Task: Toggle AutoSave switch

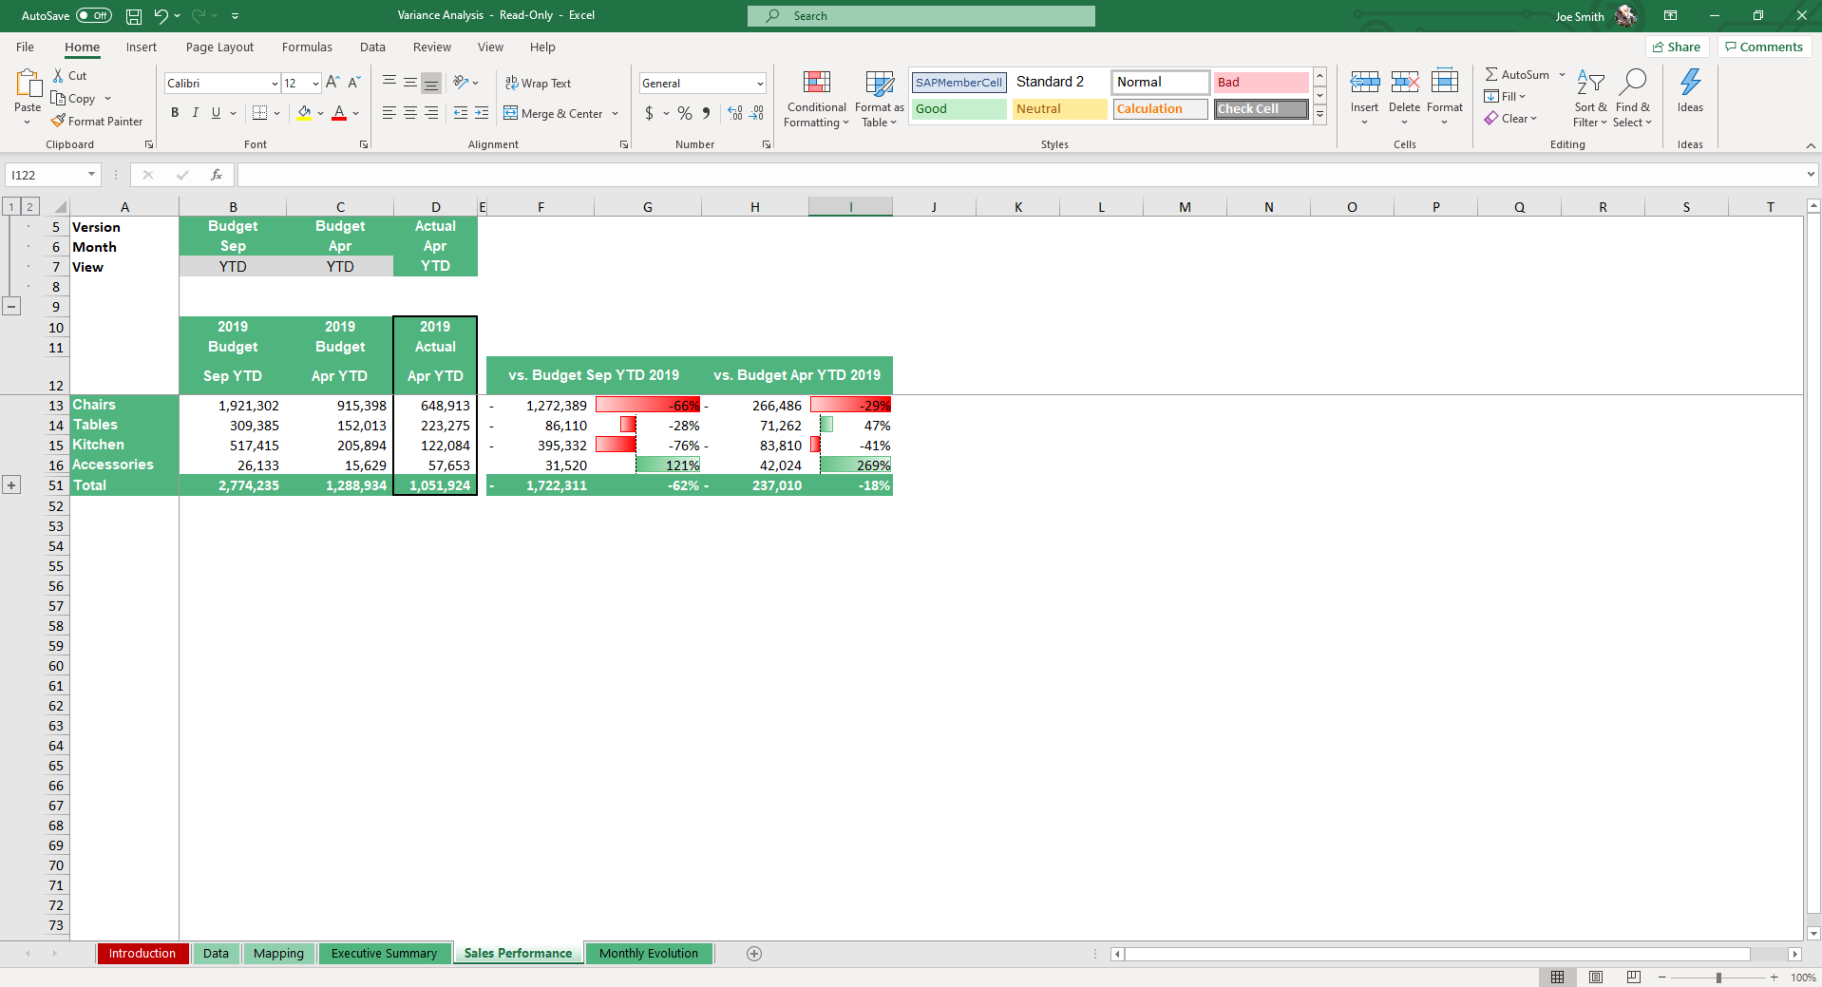Action: pyautogui.click(x=93, y=15)
